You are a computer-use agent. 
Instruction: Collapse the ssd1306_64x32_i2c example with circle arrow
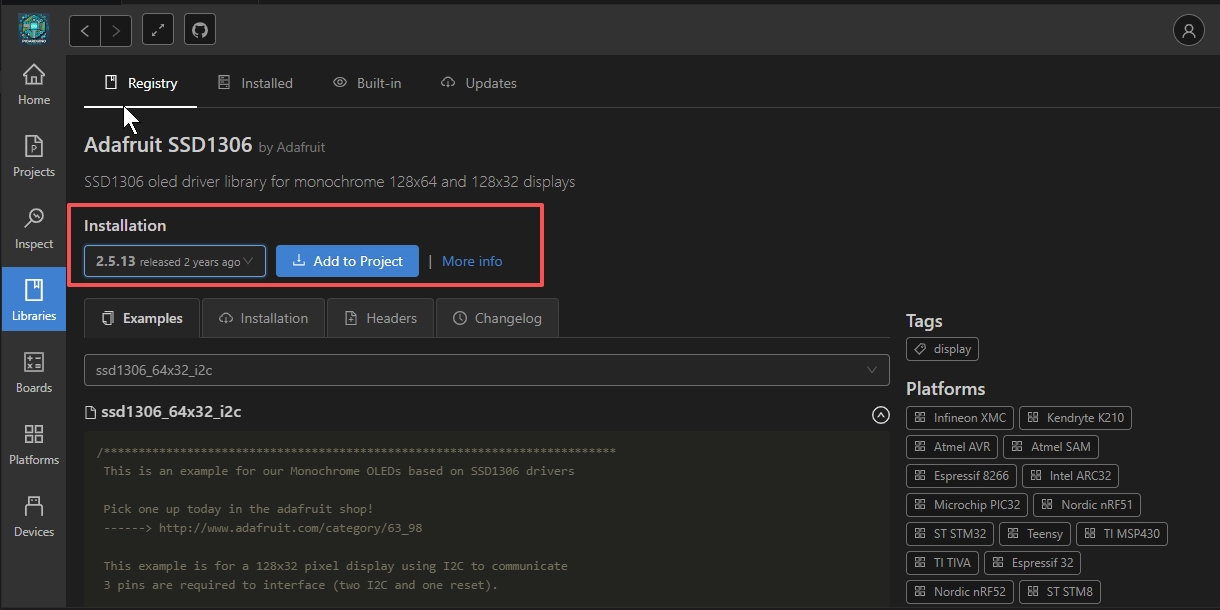click(x=880, y=414)
